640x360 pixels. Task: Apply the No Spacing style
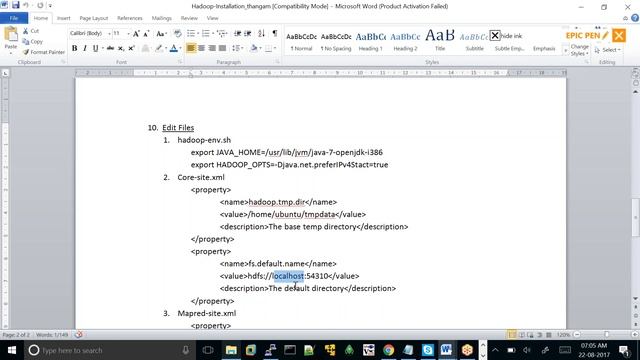[336, 41]
